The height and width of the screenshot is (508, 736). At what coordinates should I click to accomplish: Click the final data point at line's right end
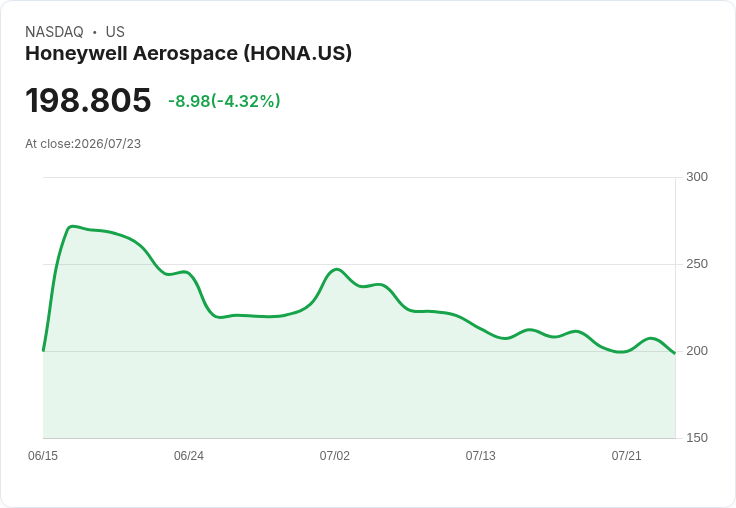pos(675,353)
